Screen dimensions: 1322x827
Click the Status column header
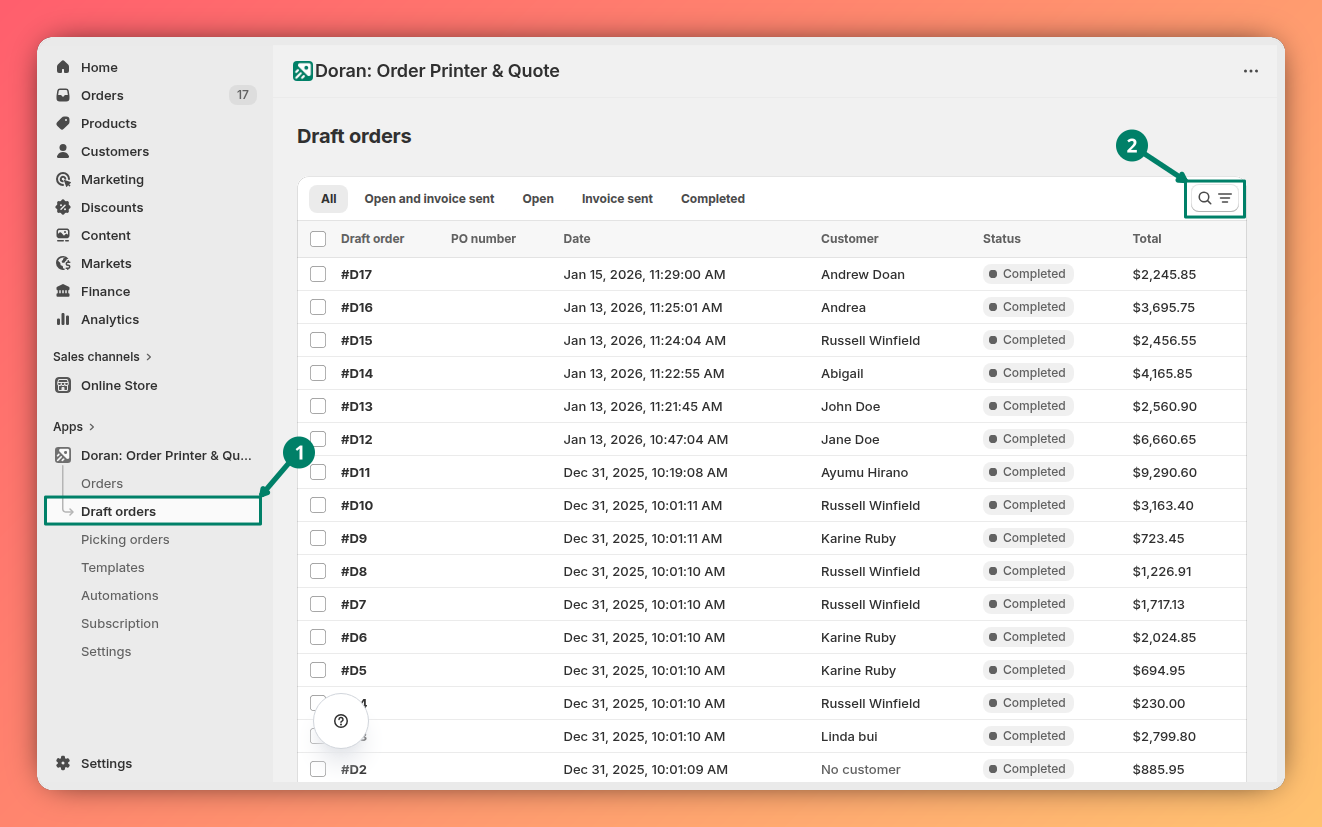tap(1002, 239)
